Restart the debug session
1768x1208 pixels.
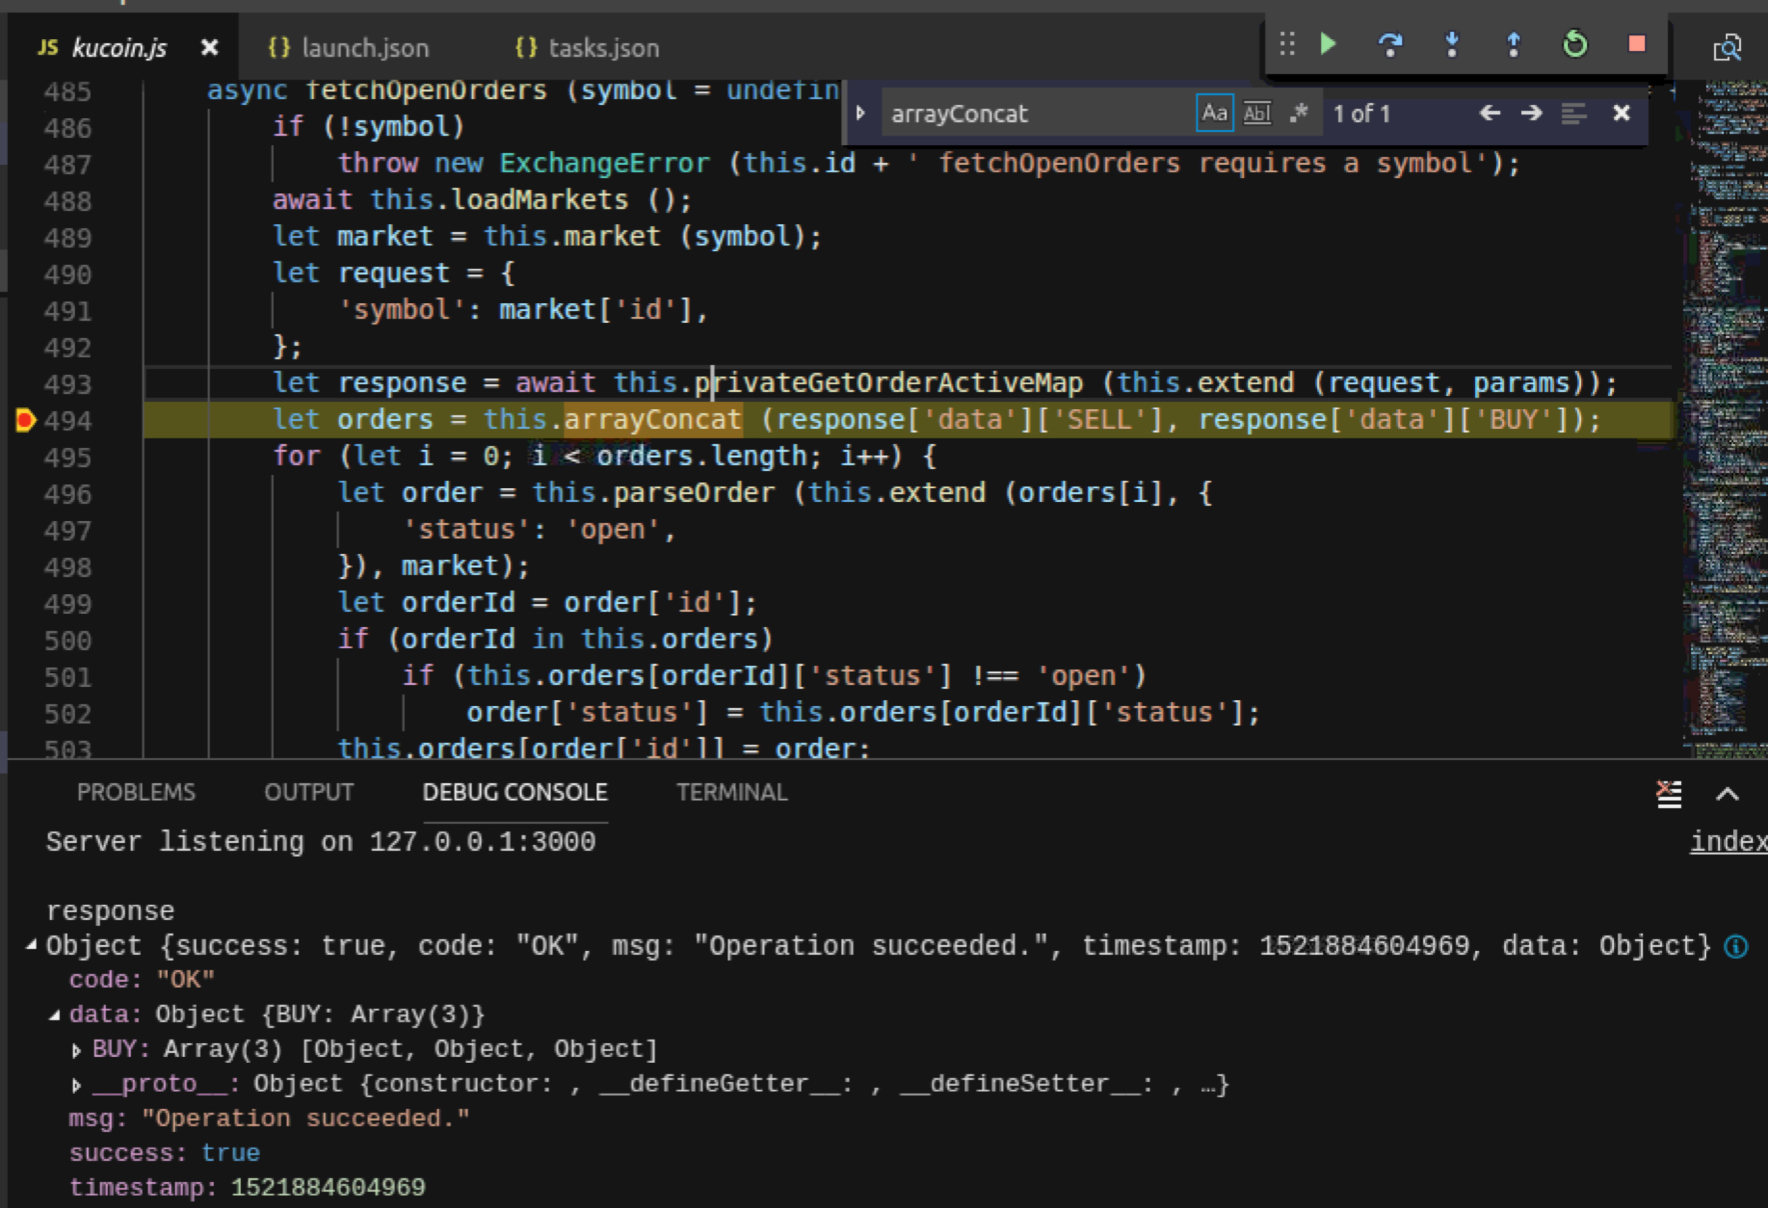(1574, 45)
